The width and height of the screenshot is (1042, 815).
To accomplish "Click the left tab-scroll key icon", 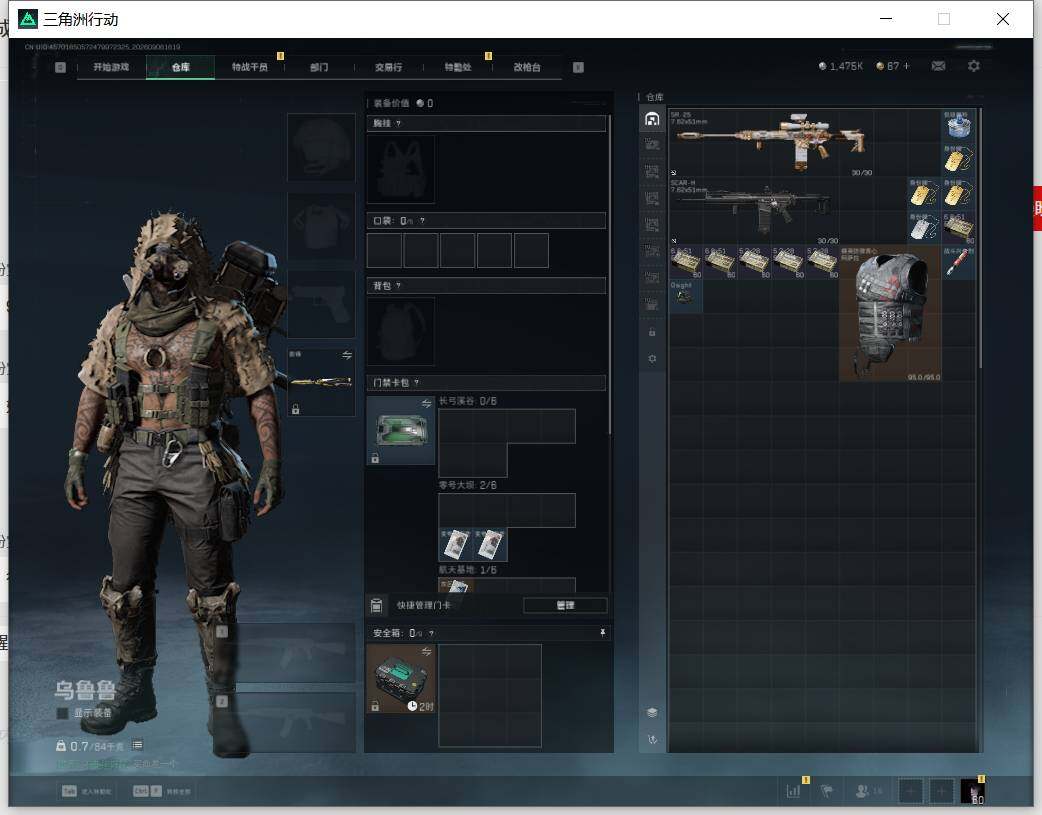I will click(60, 67).
